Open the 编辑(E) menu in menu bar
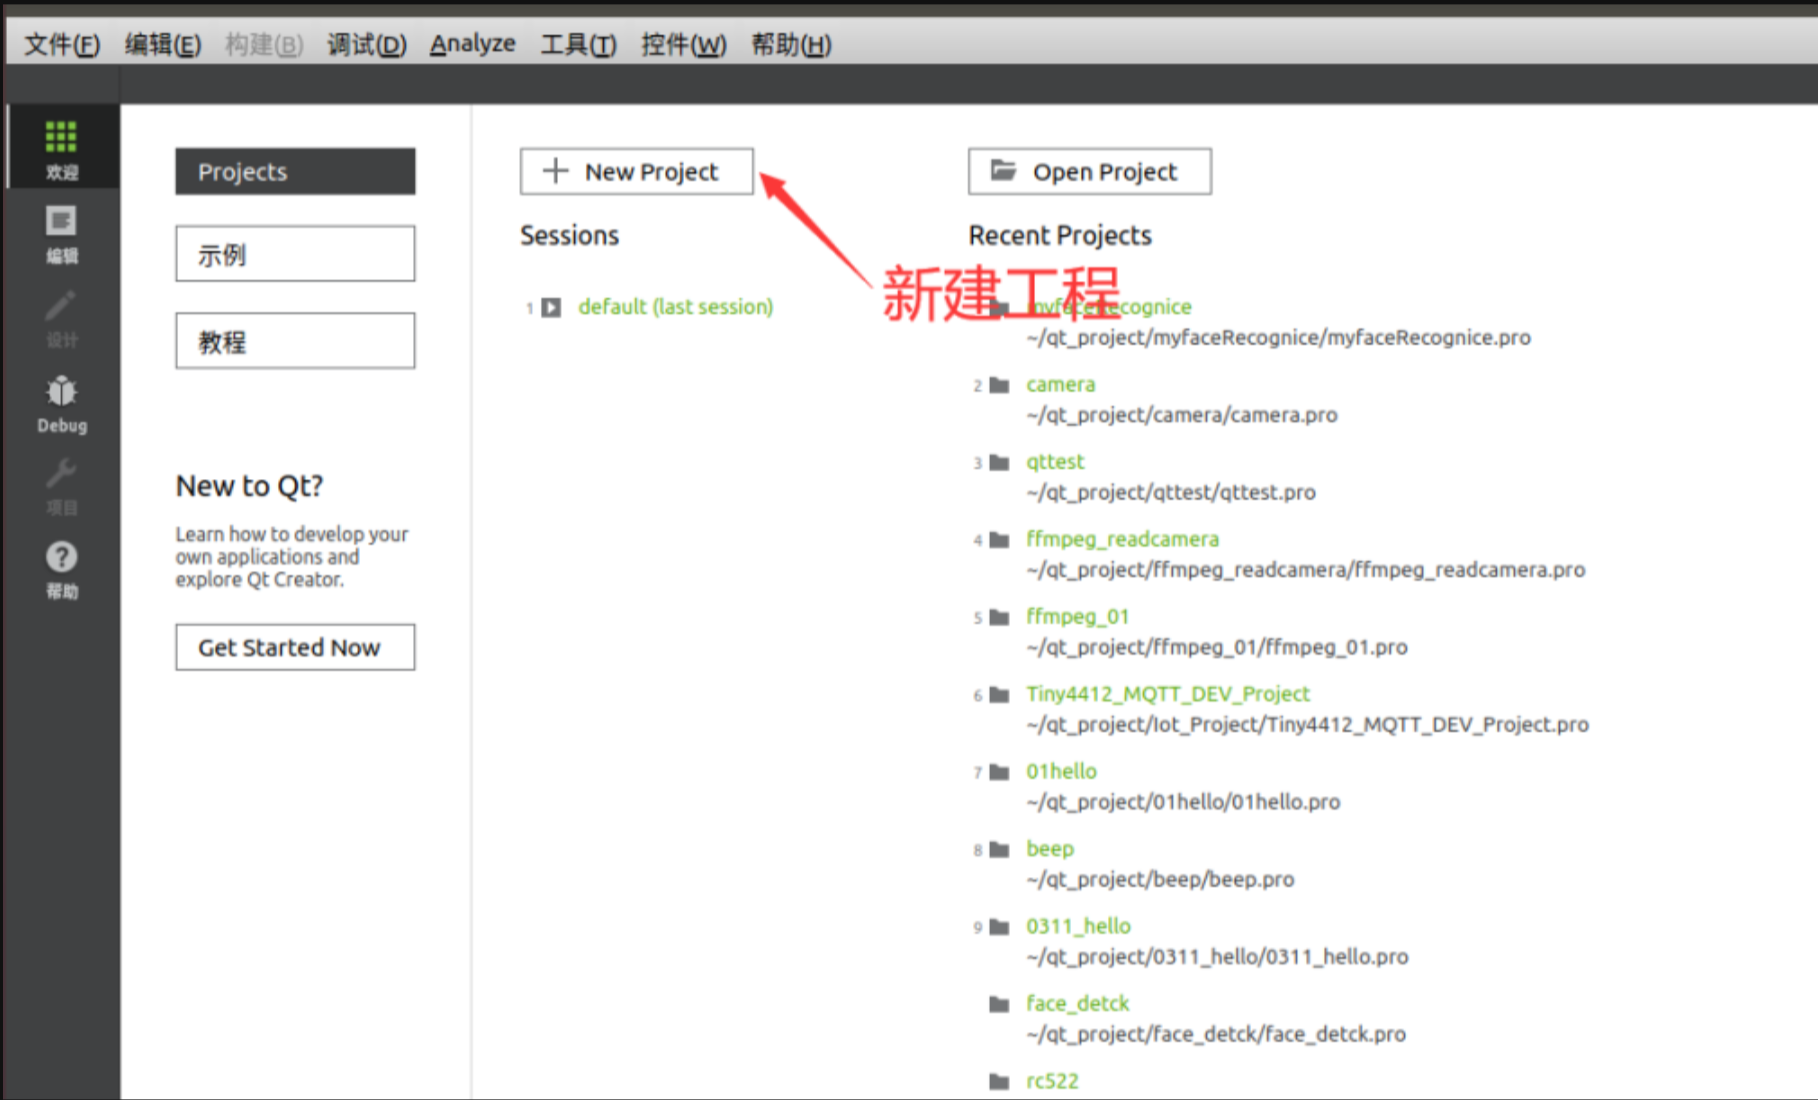1818x1100 pixels. coord(163,44)
